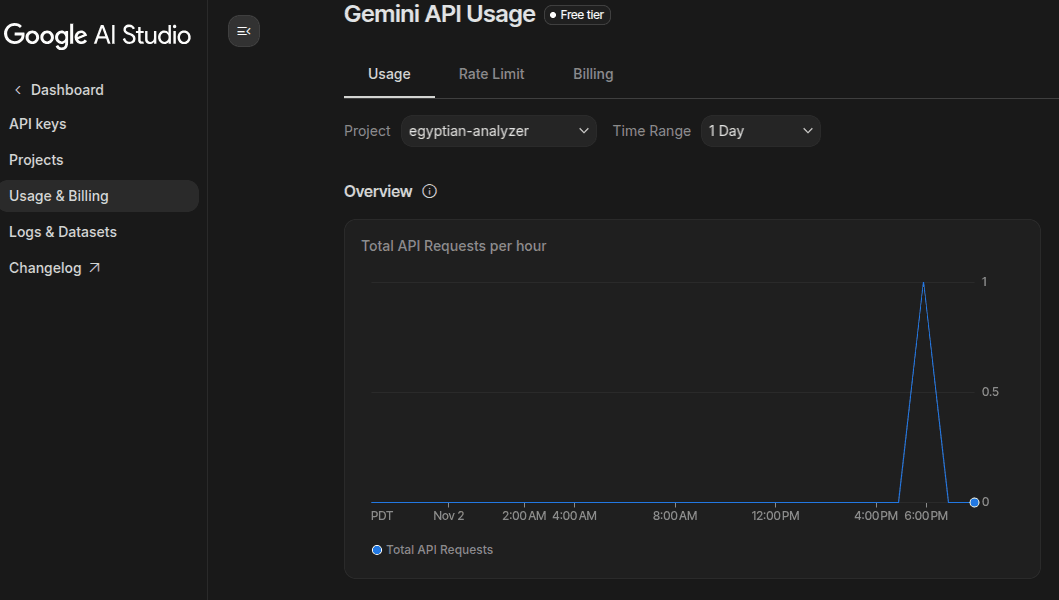Click the info icon next to Overview
The width and height of the screenshot is (1059, 600).
click(x=430, y=191)
